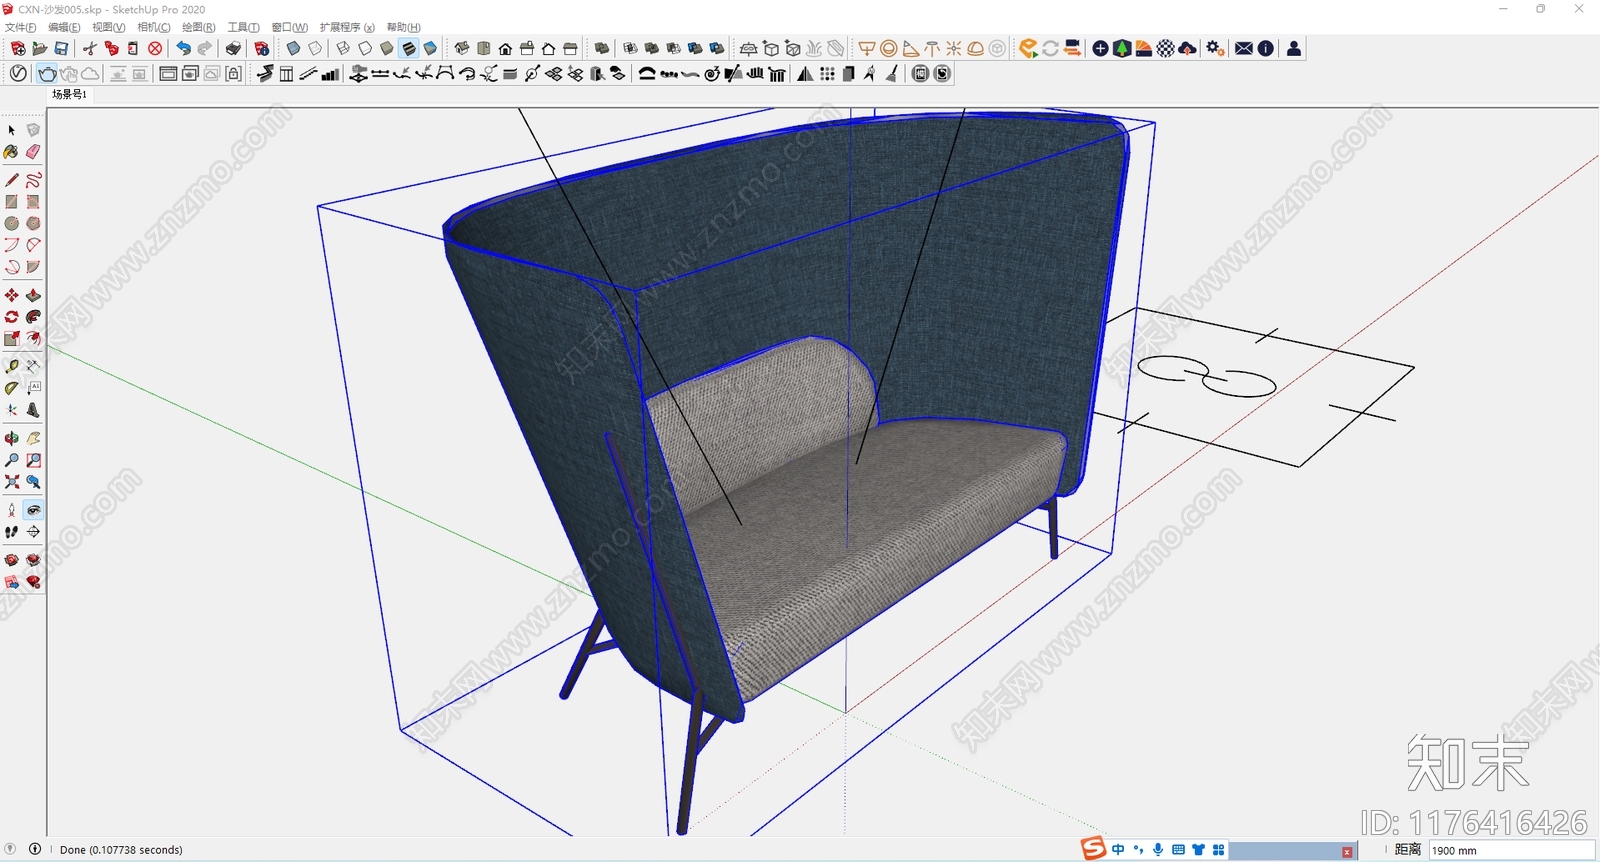1600x862 pixels.
Task: Open the 编辑(E) Edit menu
Action: 64,27
